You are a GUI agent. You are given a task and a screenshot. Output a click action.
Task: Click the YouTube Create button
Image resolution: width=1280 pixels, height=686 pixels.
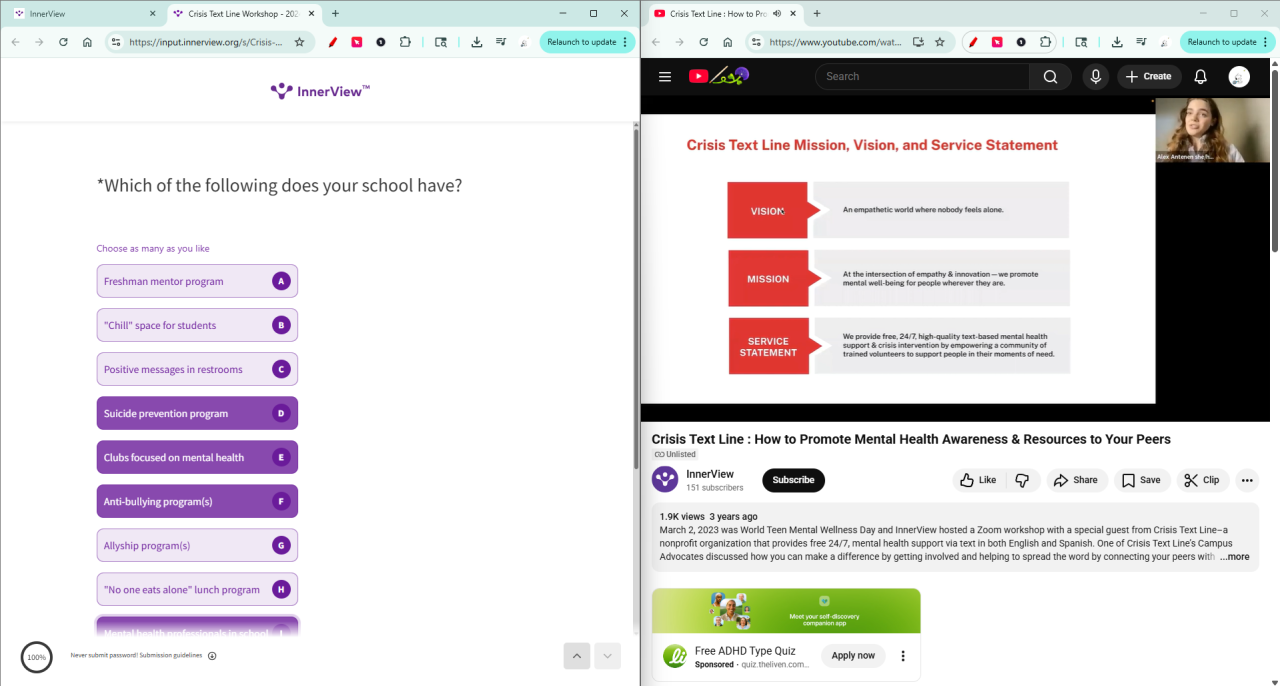[1149, 76]
